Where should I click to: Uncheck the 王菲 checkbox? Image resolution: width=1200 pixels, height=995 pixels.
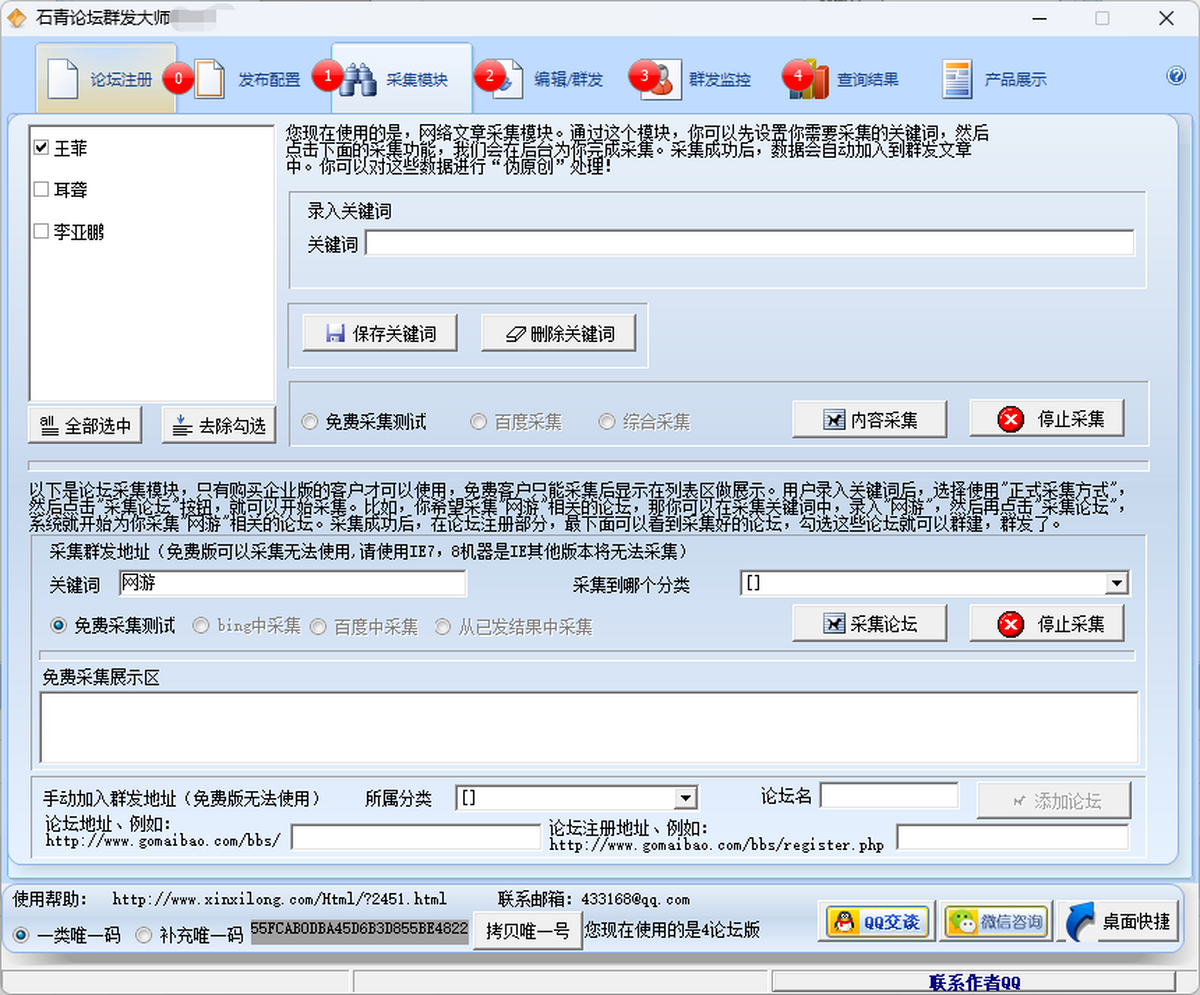(x=41, y=147)
